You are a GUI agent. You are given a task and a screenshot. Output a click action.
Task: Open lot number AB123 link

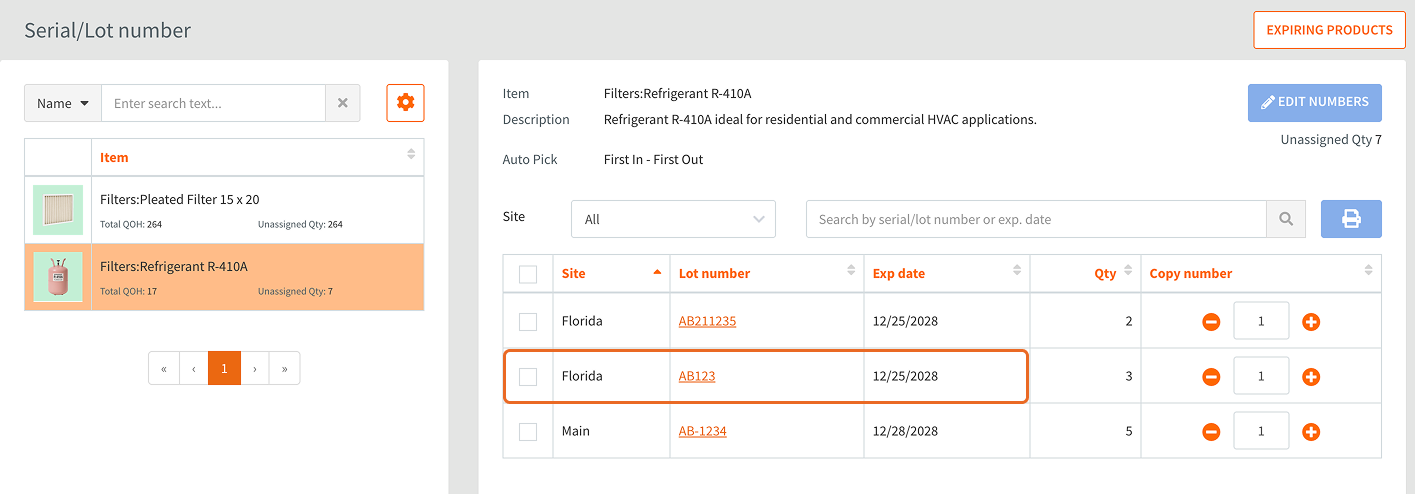point(697,377)
